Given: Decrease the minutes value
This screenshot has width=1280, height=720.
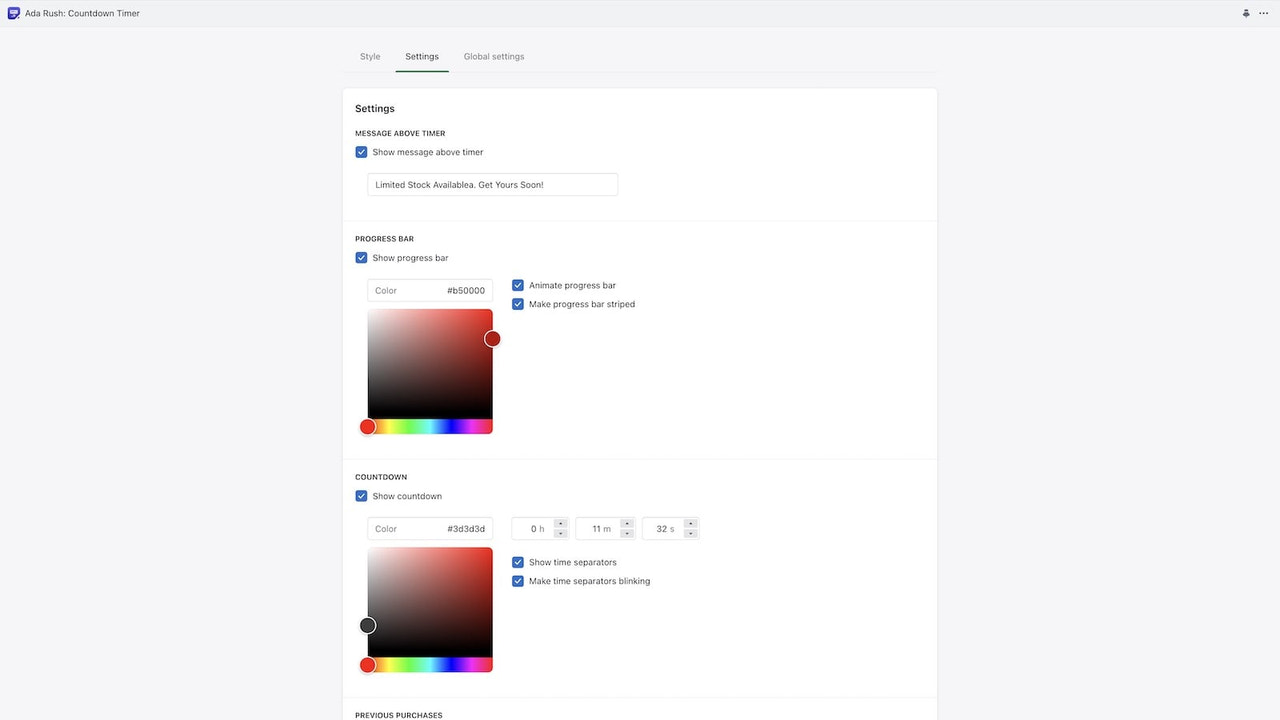Looking at the screenshot, I should (x=627, y=532).
